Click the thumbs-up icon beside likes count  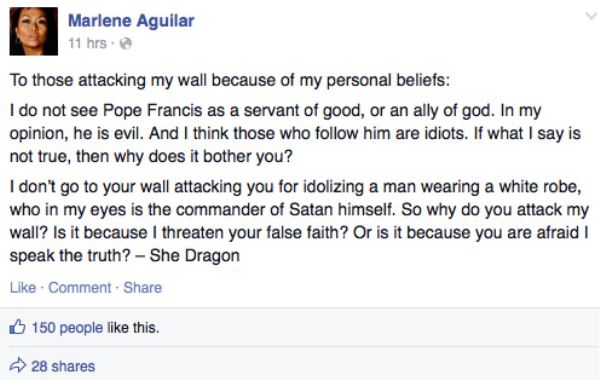(17, 327)
